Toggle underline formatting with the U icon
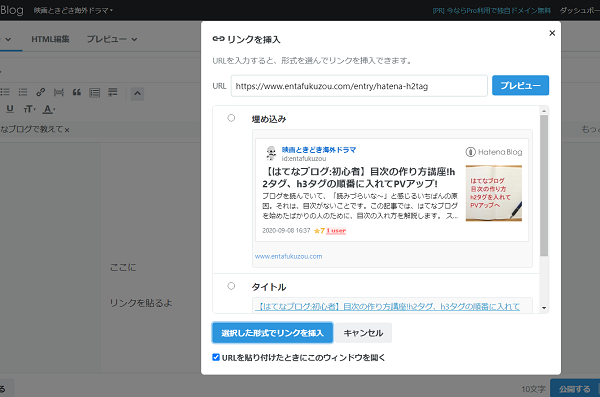The width and height of the screenshot is (600, 397). [10, 109]
